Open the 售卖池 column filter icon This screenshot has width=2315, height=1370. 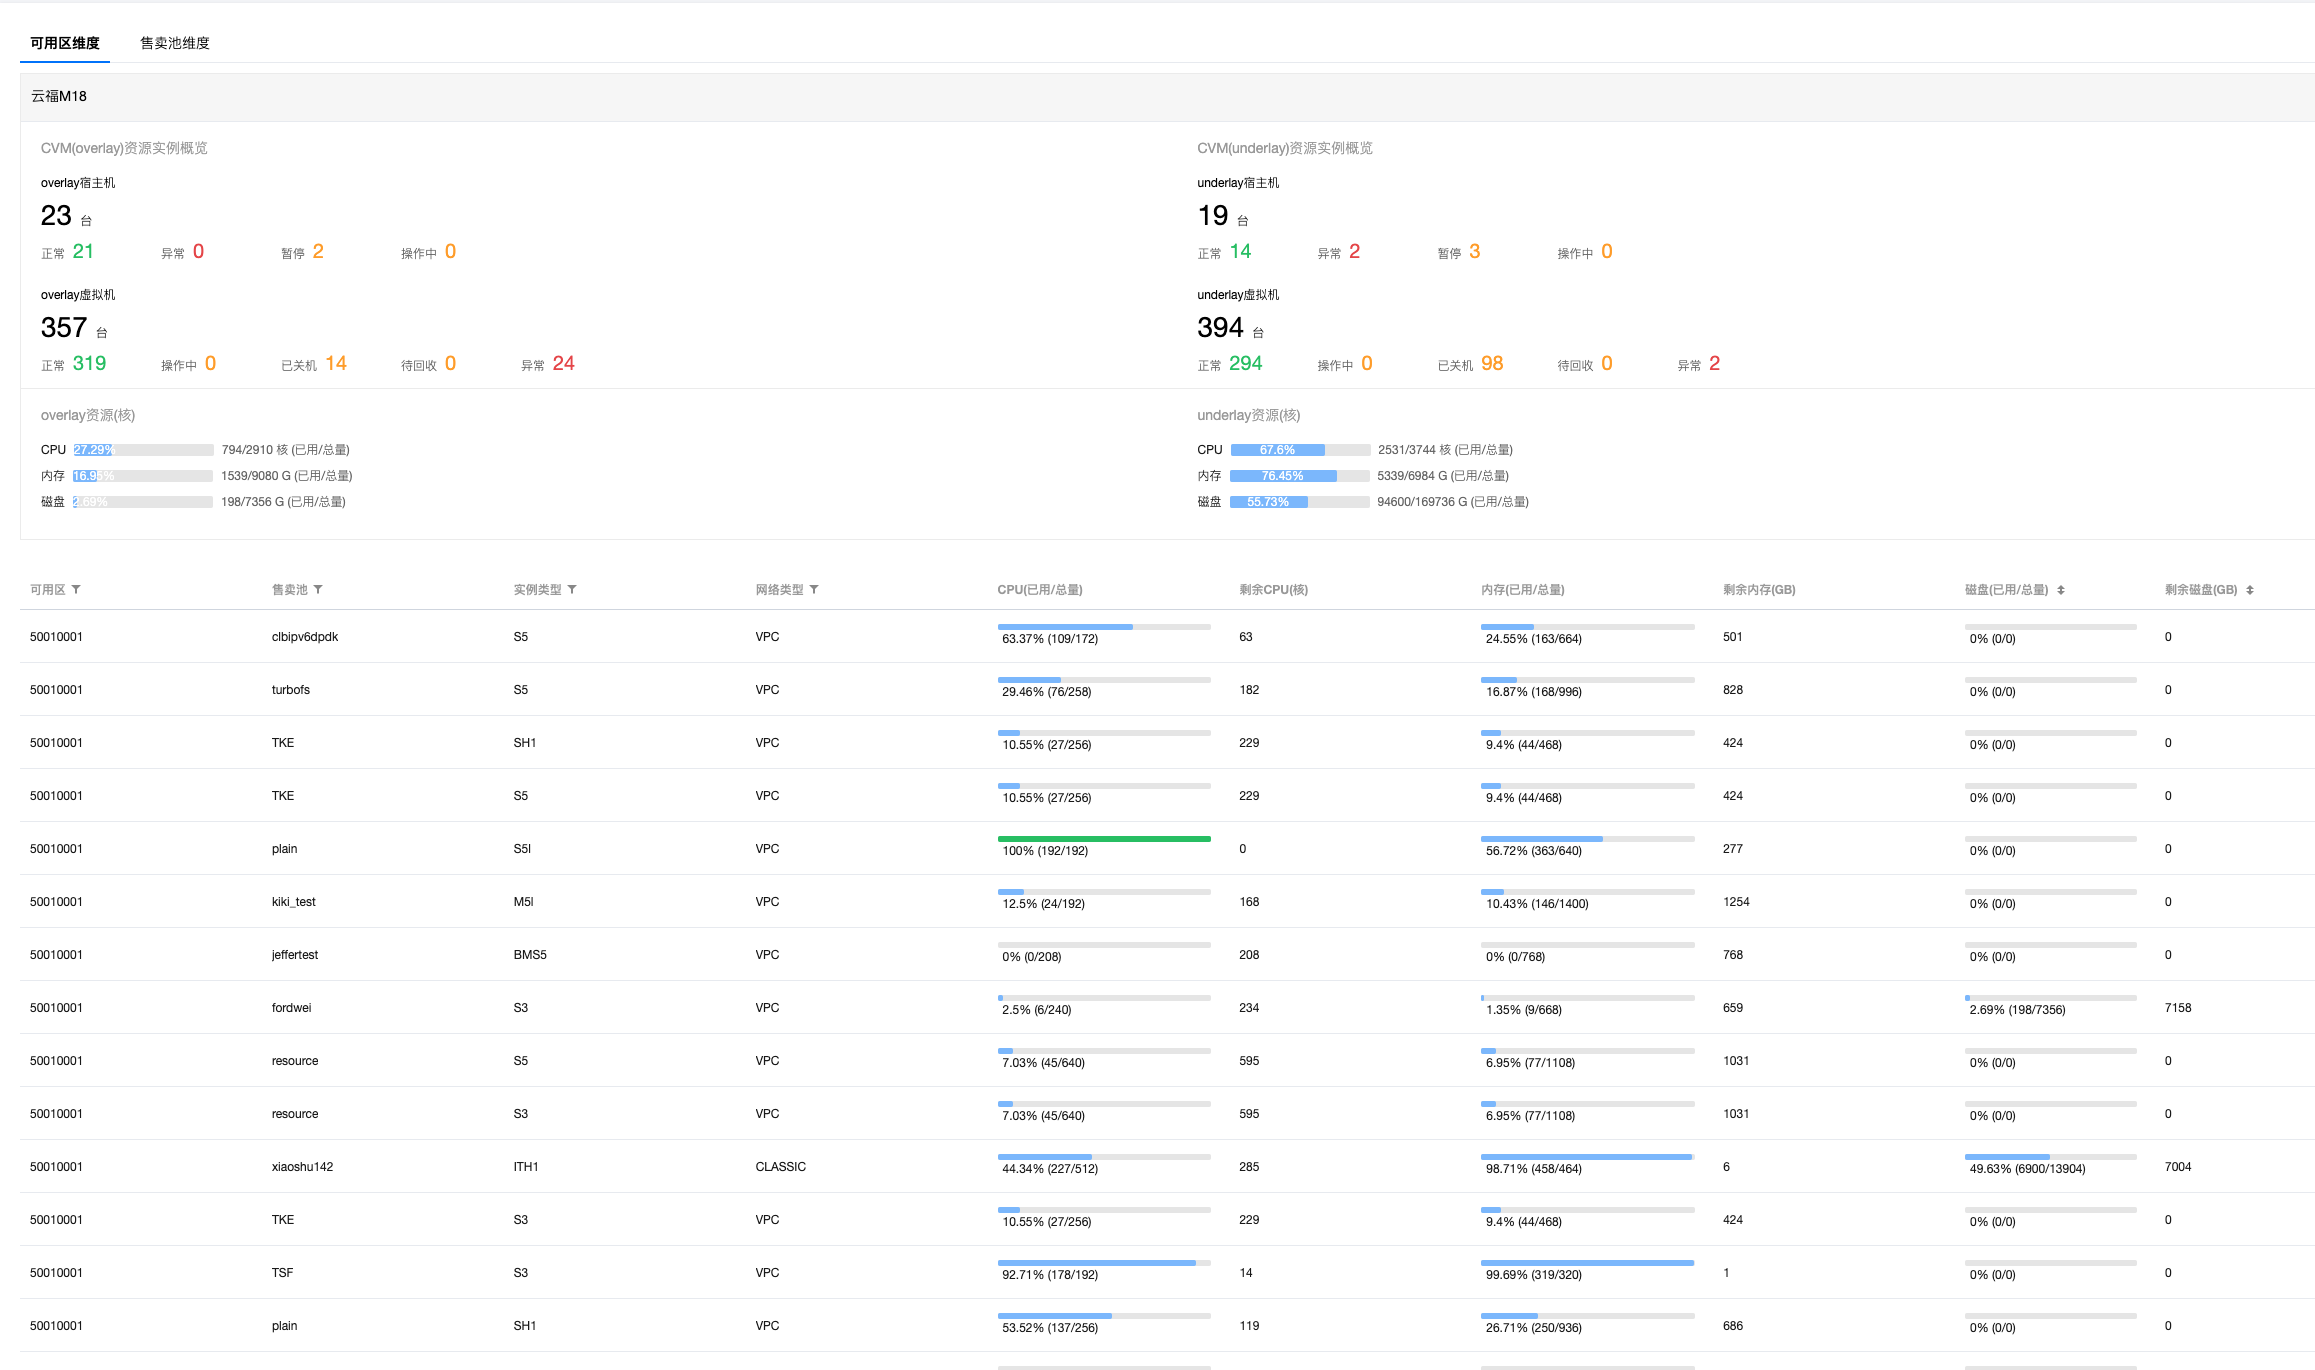tap(318, 590)
